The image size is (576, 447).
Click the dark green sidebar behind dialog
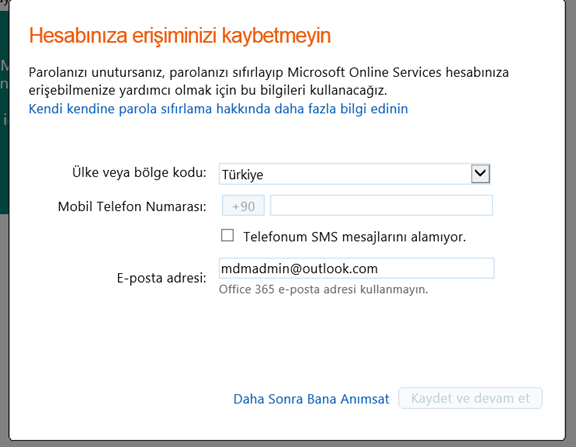click(x=4, y=110)
